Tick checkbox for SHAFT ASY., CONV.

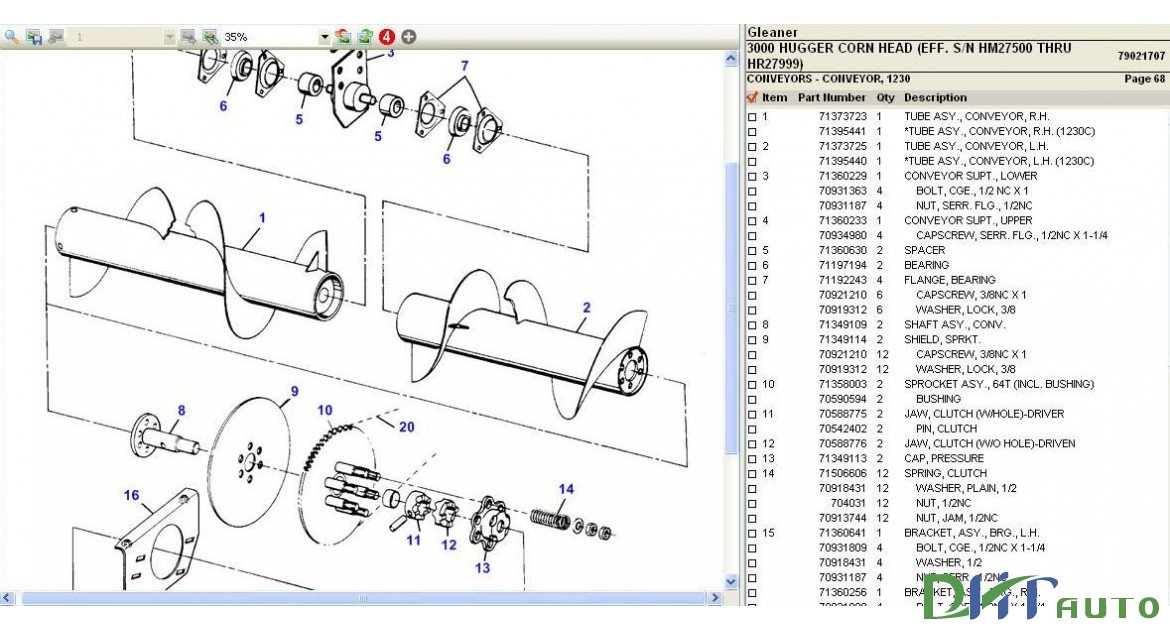pos(752,325)
